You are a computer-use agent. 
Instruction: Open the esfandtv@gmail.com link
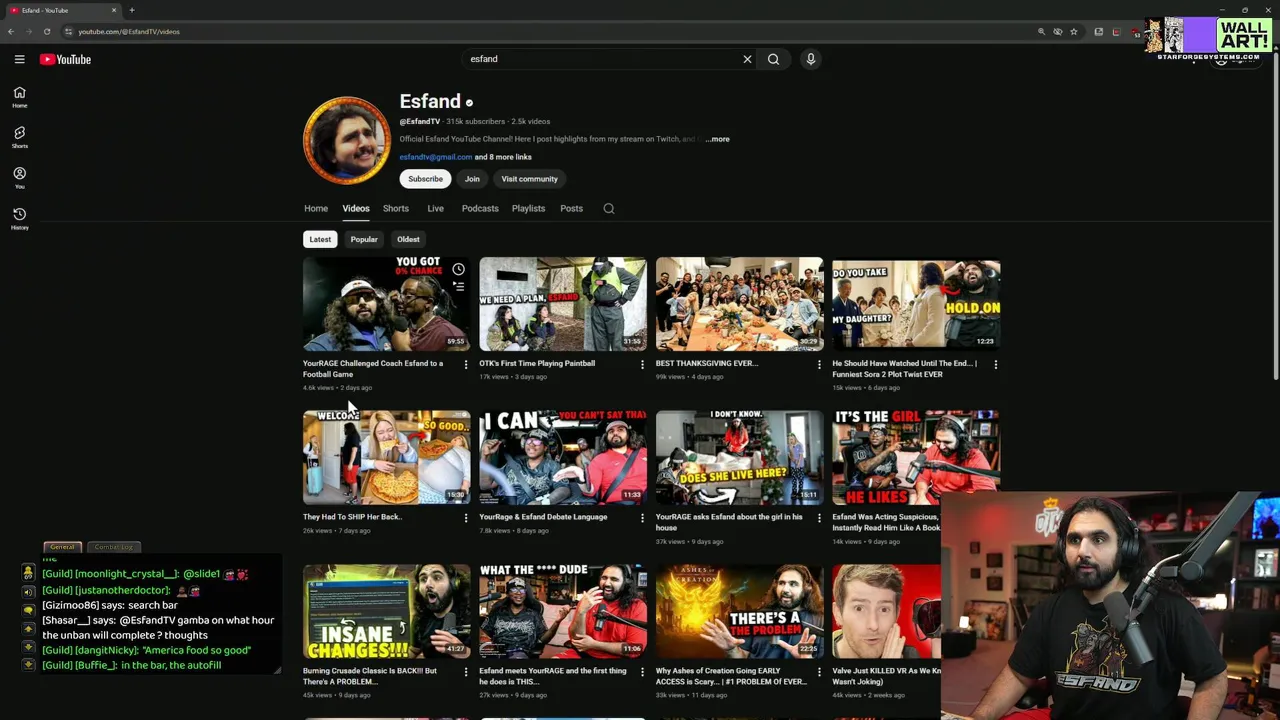(x=435, y=157)
